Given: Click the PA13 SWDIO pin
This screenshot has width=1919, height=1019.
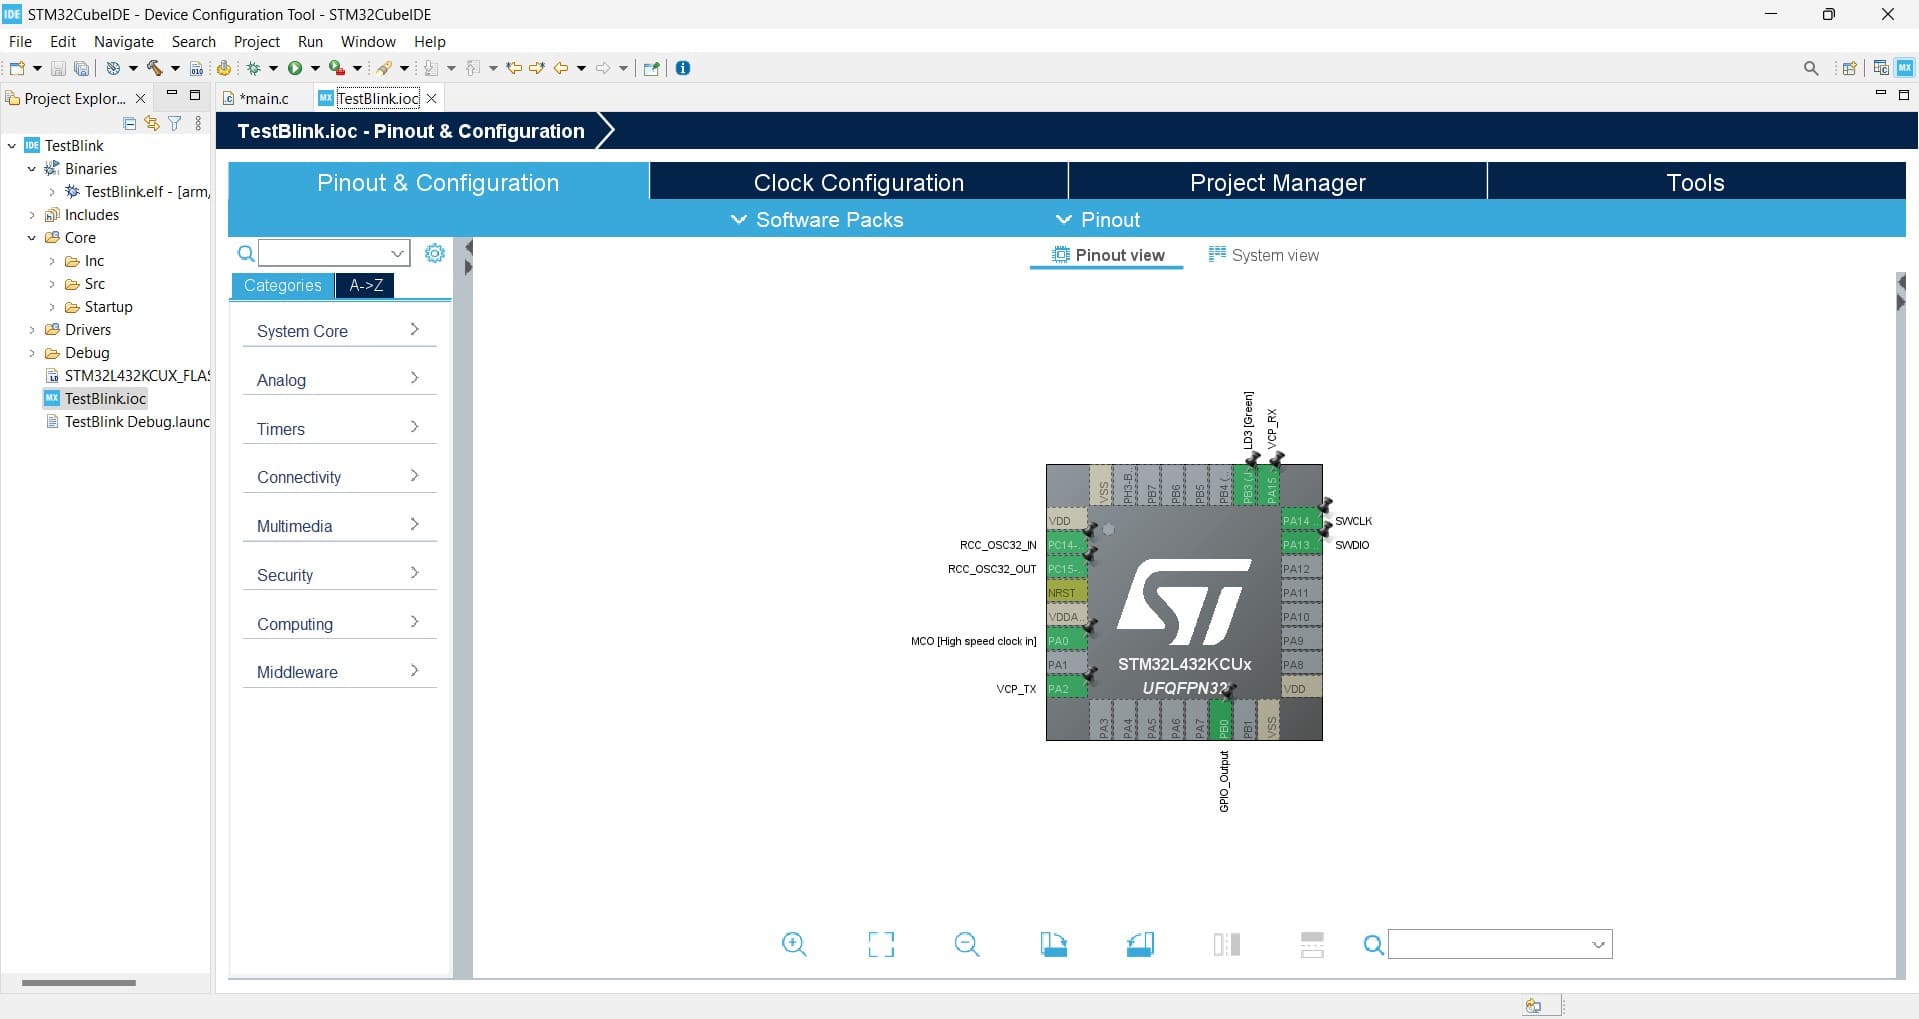Looking at the screenshot, I should (1302, 545).
